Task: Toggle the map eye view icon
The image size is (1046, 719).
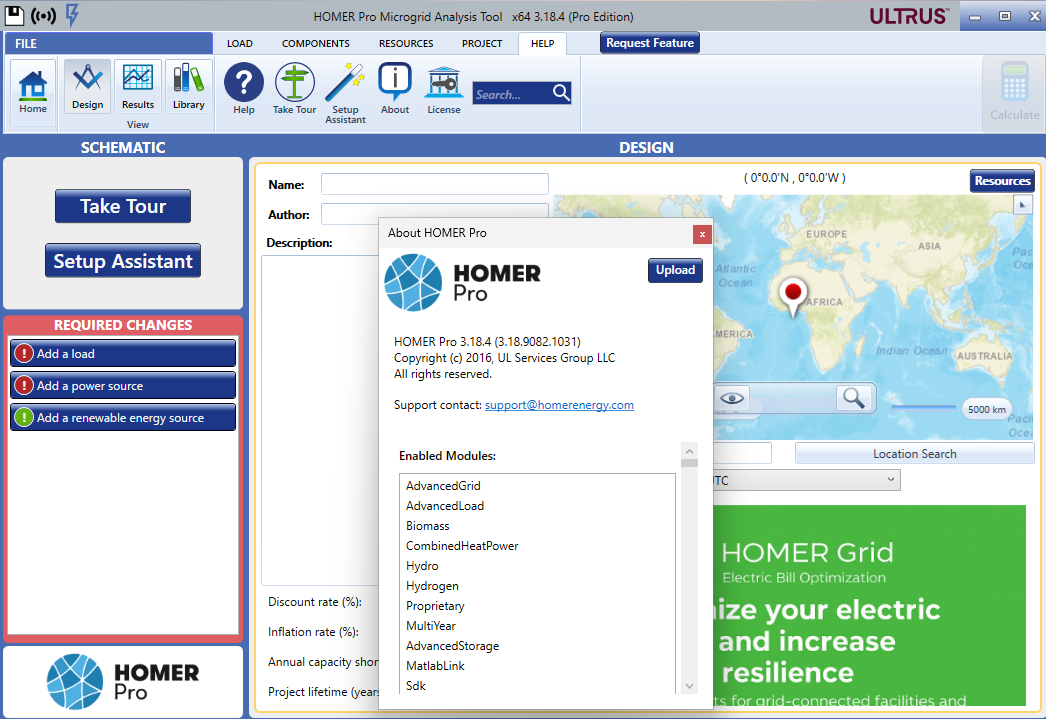Action: pos(732,398)
